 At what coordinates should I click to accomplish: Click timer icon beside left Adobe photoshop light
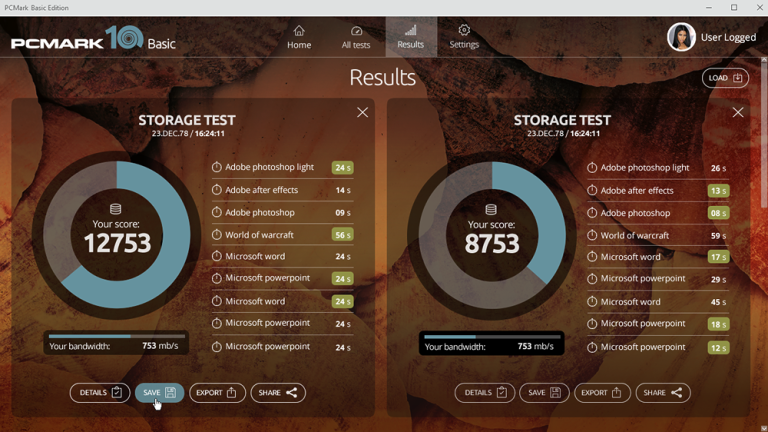coord(216,167)
